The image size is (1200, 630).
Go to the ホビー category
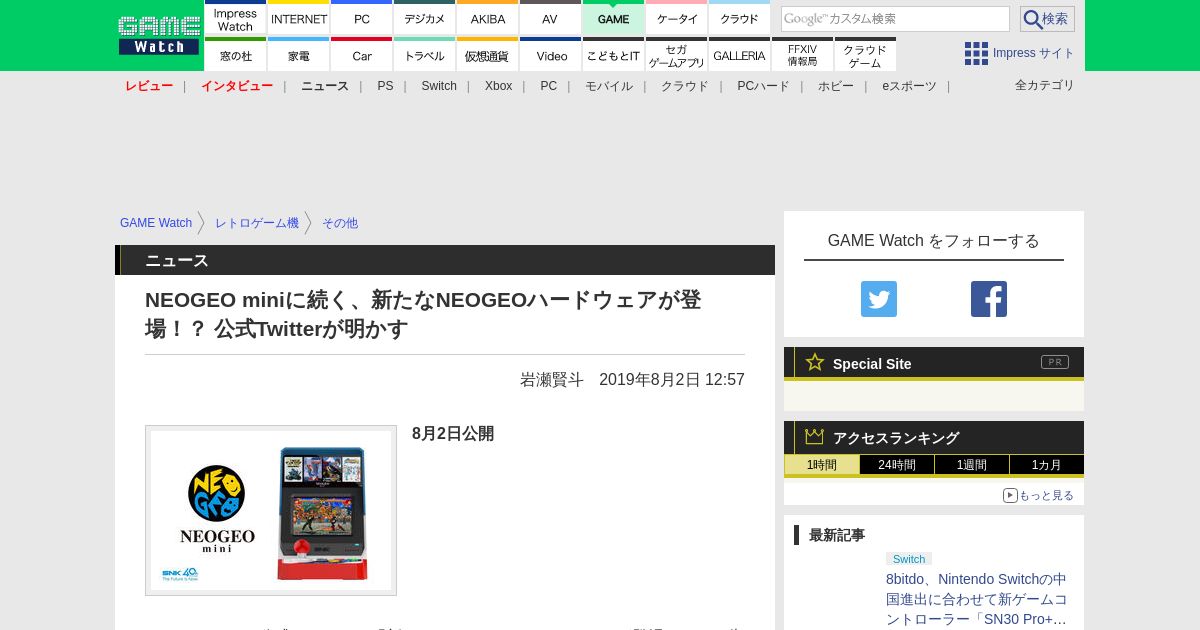click(x=836, y=86)
